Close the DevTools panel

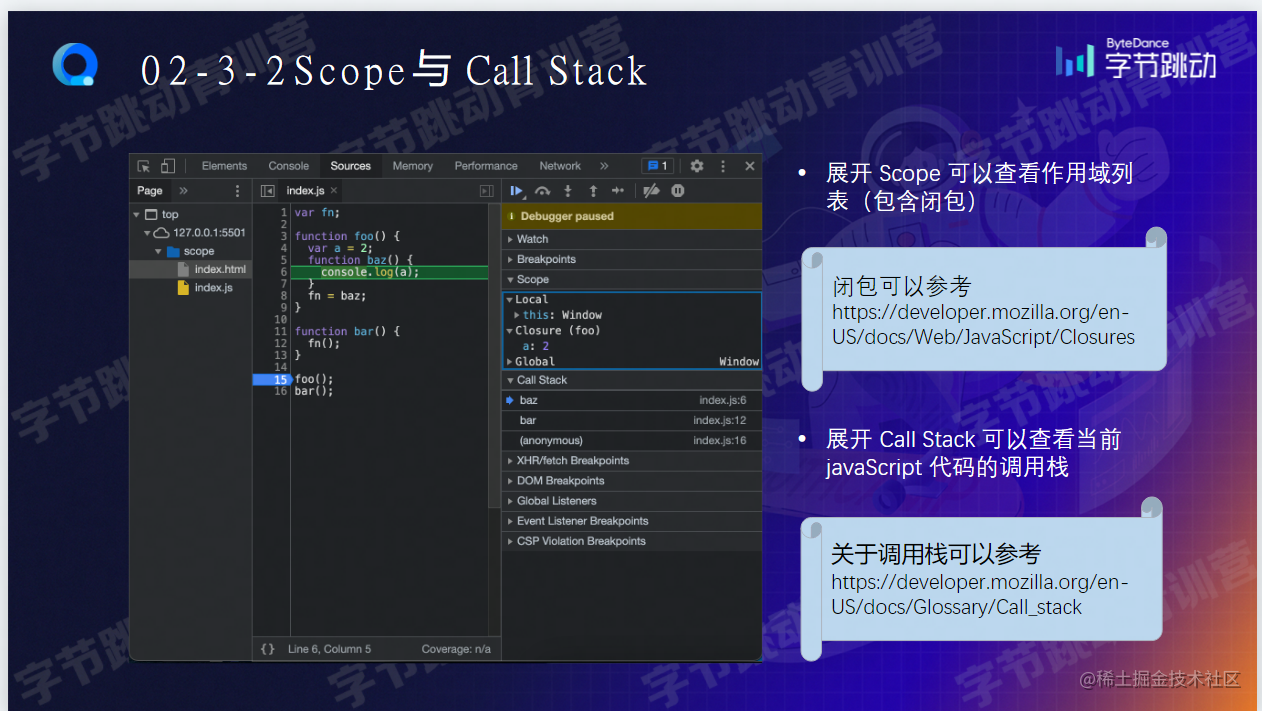point(750,166)
